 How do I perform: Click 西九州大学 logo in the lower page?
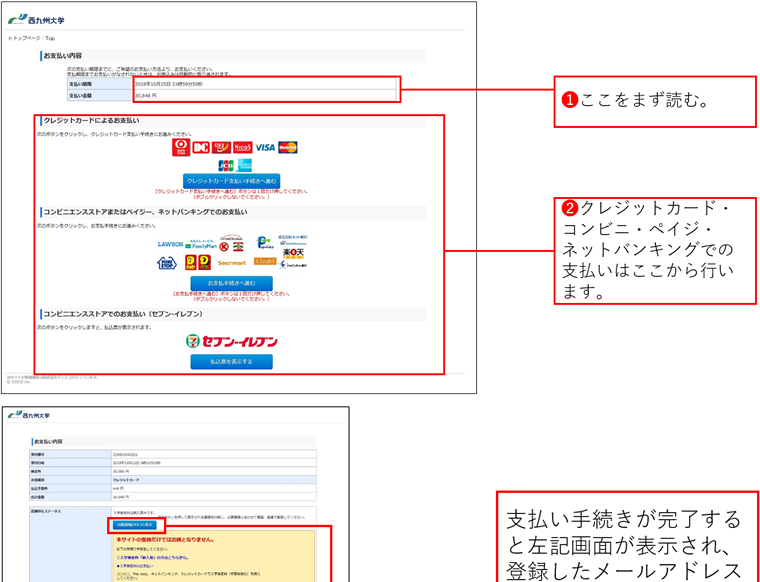[x=29, y=415]
